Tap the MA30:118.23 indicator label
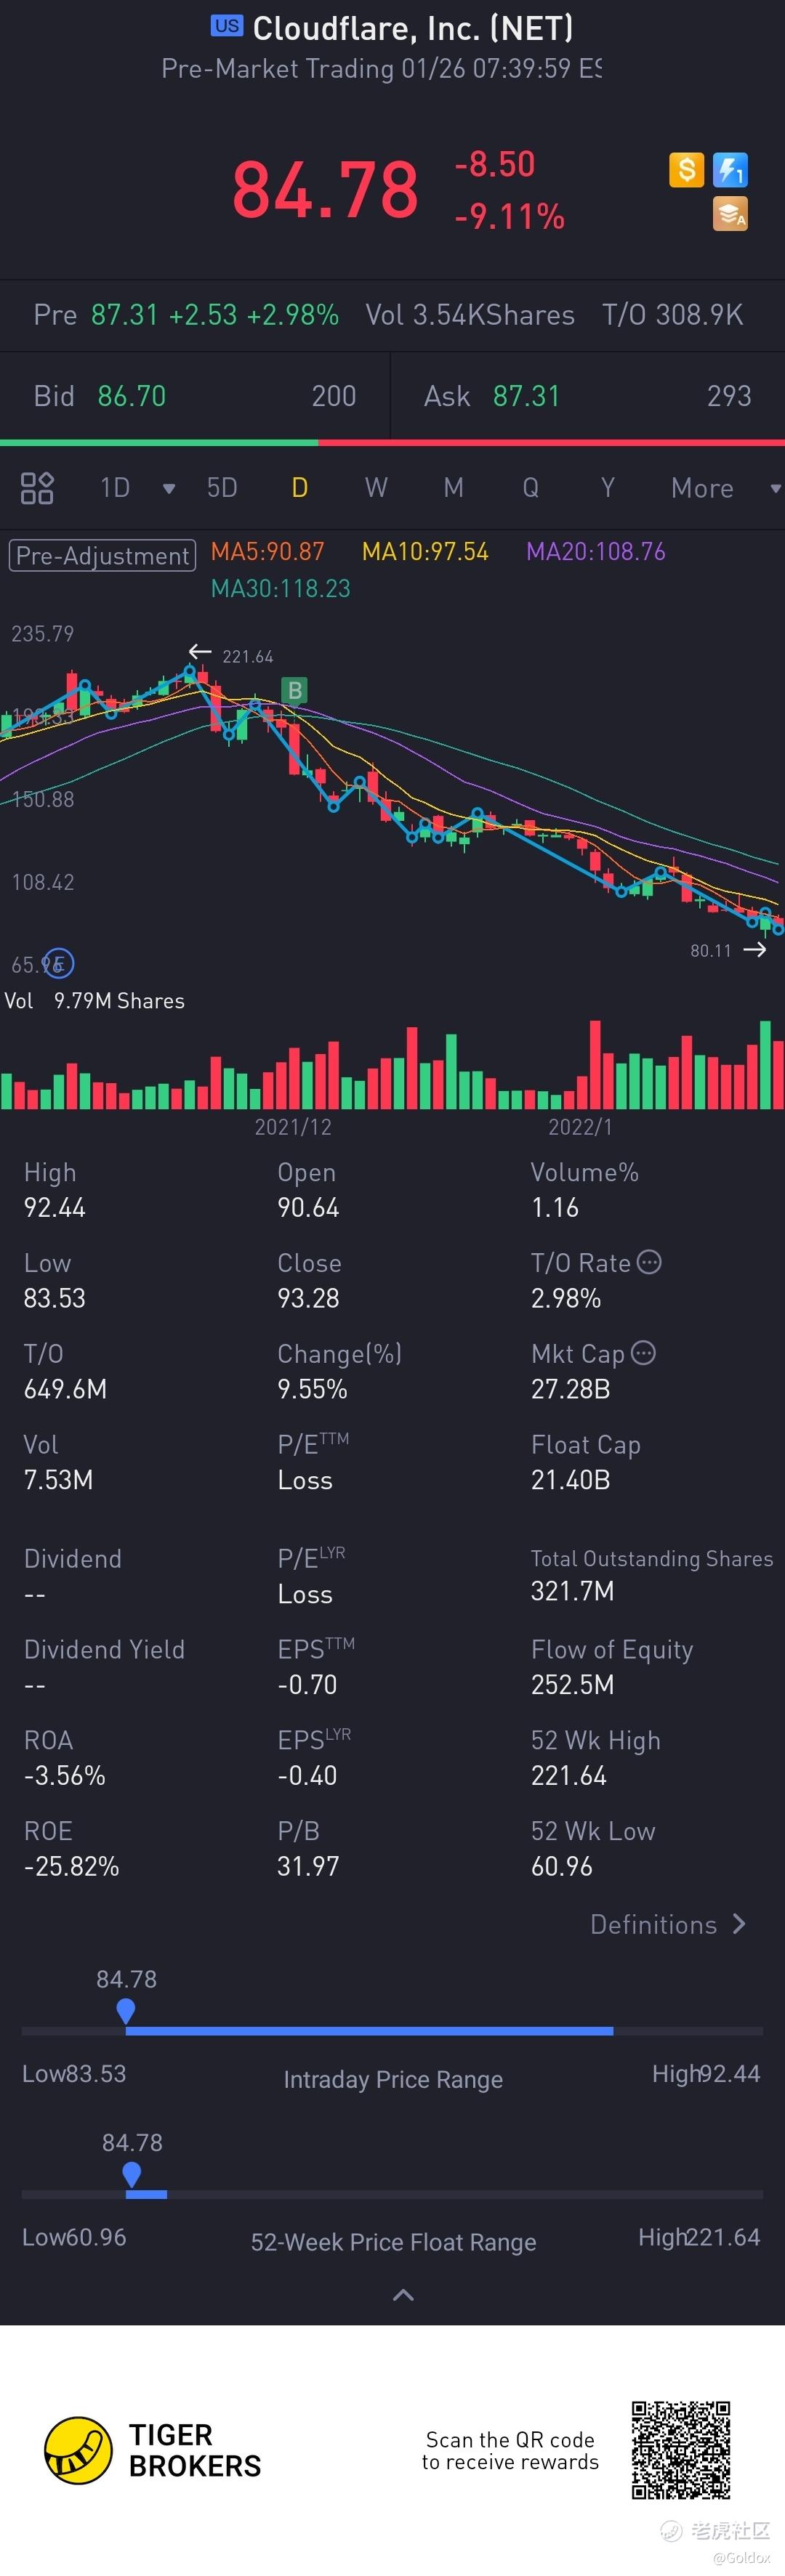The height and width of the screenshot is (2576, 785). [x=281, y=589]
